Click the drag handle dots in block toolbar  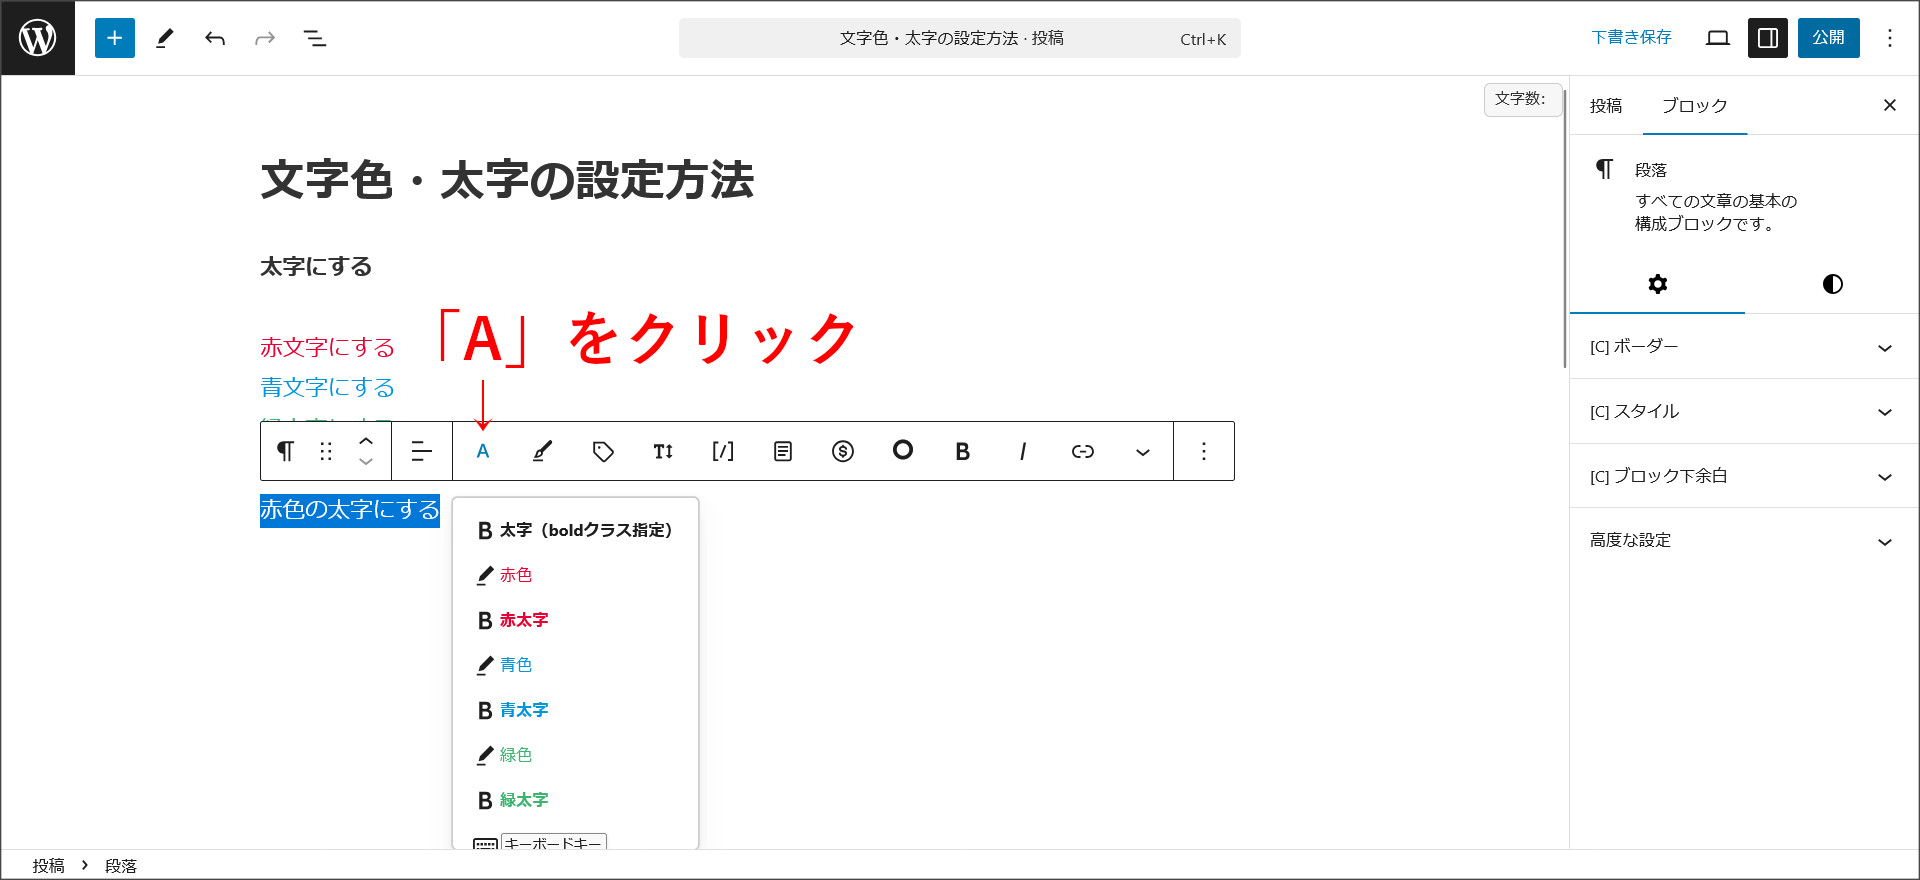[x=326, y=451]
